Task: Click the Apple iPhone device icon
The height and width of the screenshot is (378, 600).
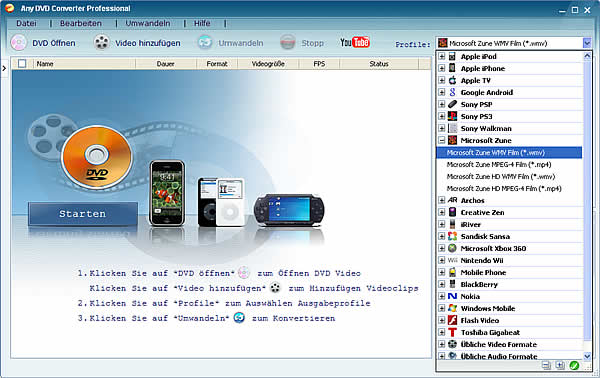Action: coord(452,68)
